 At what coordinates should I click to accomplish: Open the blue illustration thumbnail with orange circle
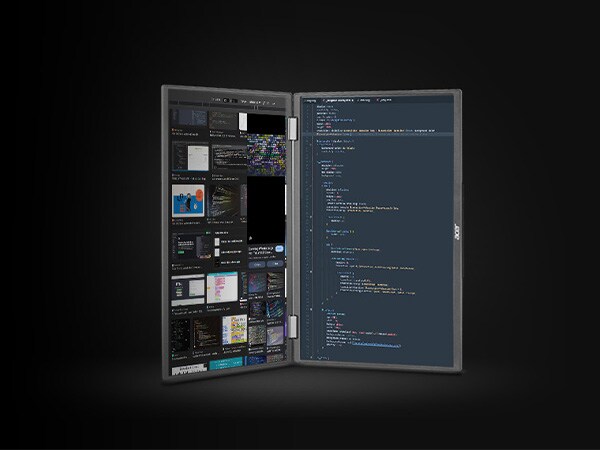click(x=188, y=201)
